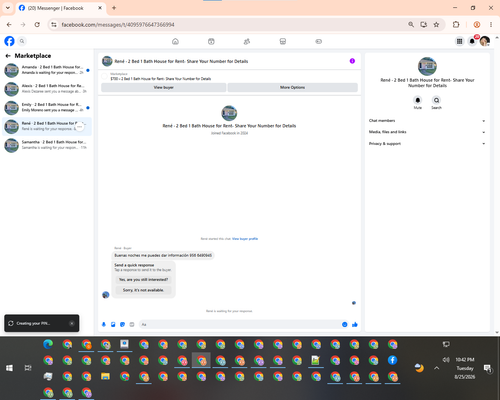Open the volume speaker tray icon
The width and height of the screenshot is (500, 400).
[446, 360]
